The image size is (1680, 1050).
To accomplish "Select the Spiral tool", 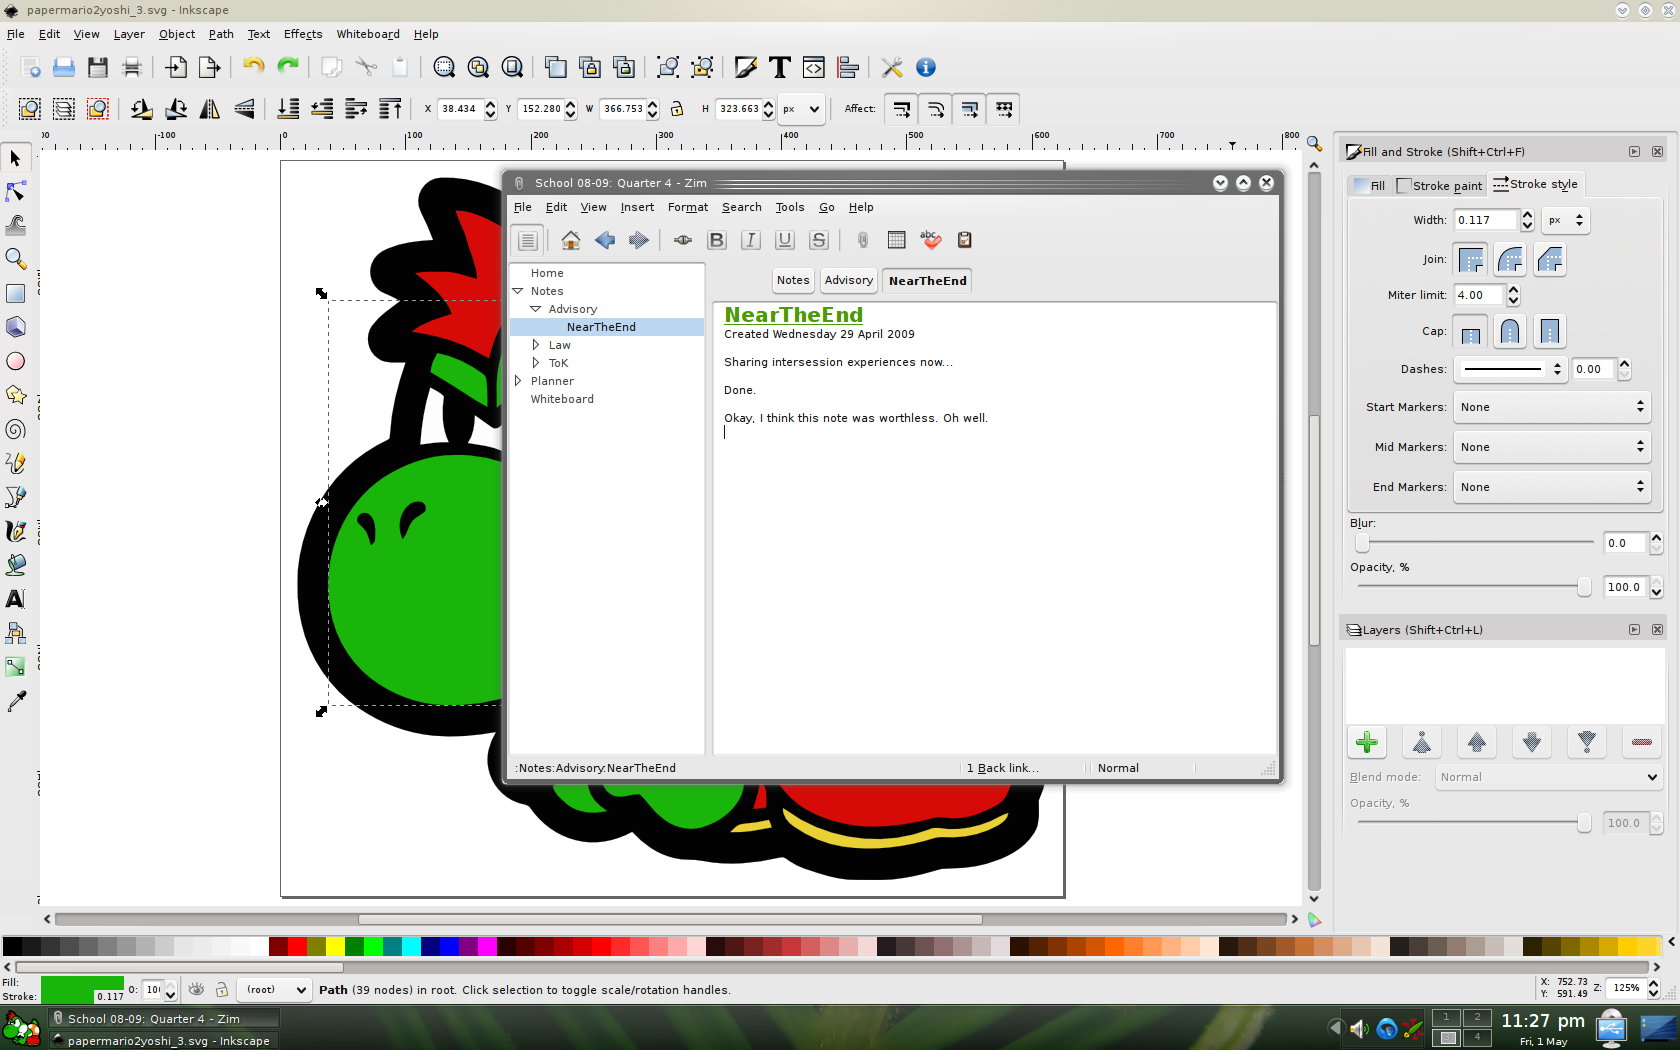I will pos(16,429).
